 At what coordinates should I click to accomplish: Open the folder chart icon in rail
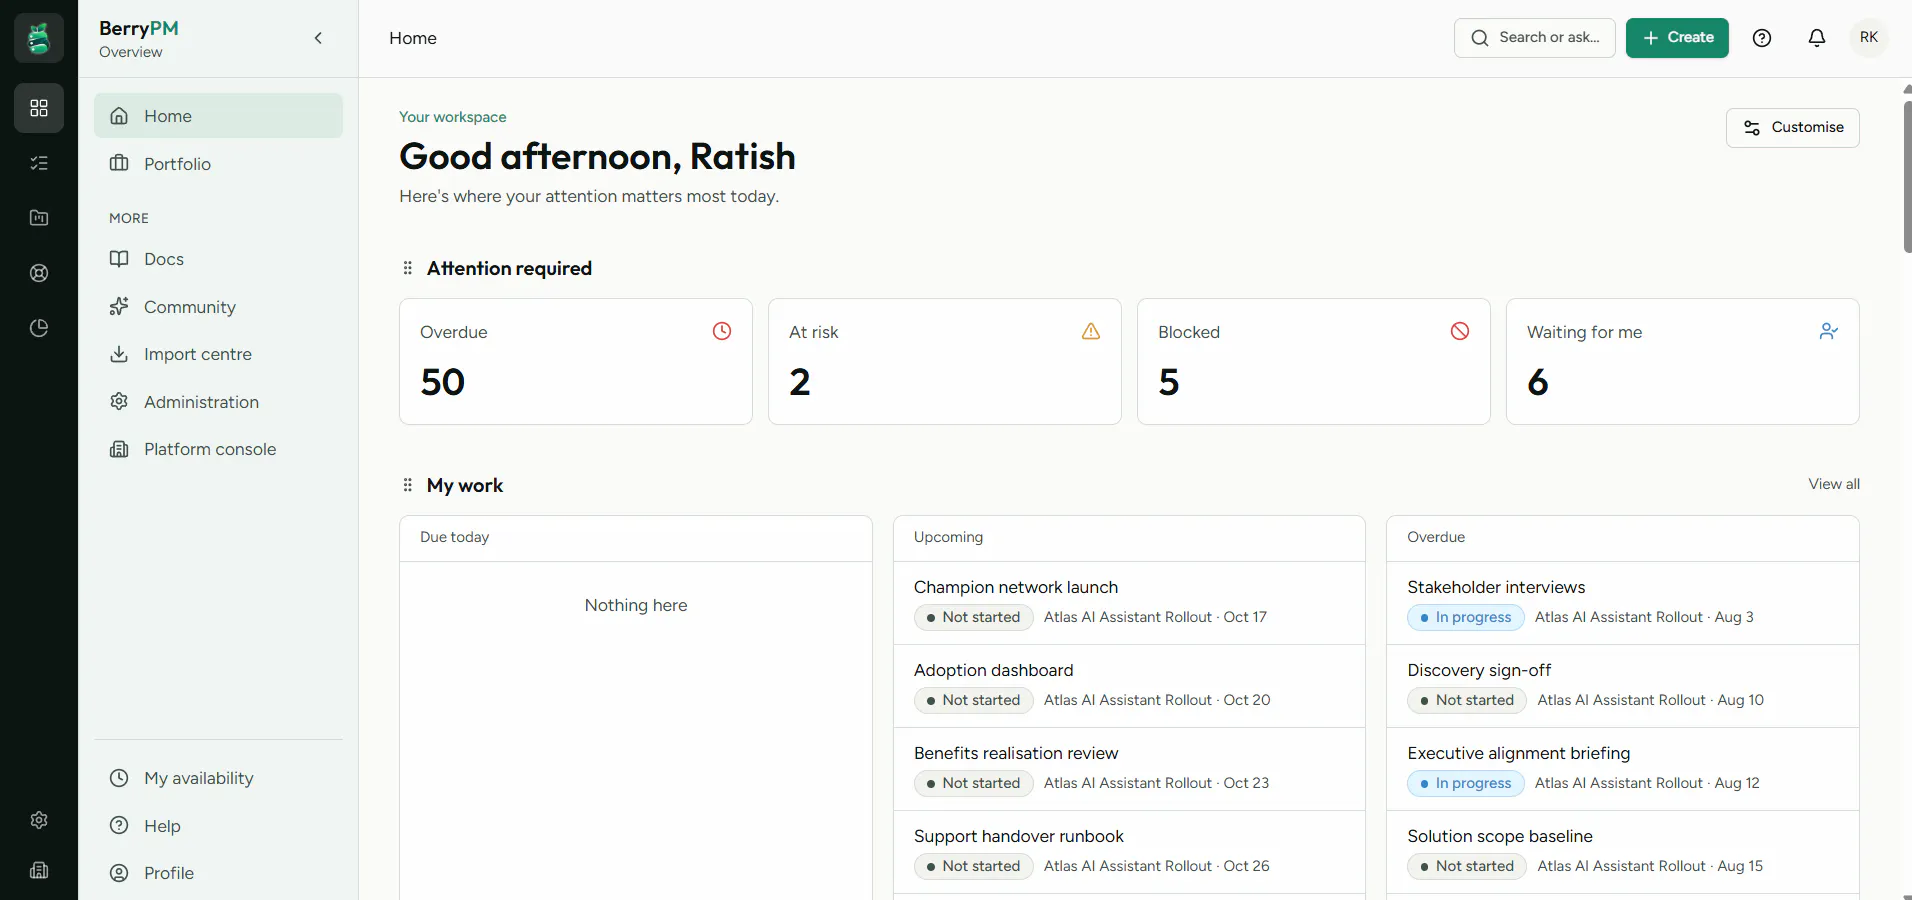39,218
